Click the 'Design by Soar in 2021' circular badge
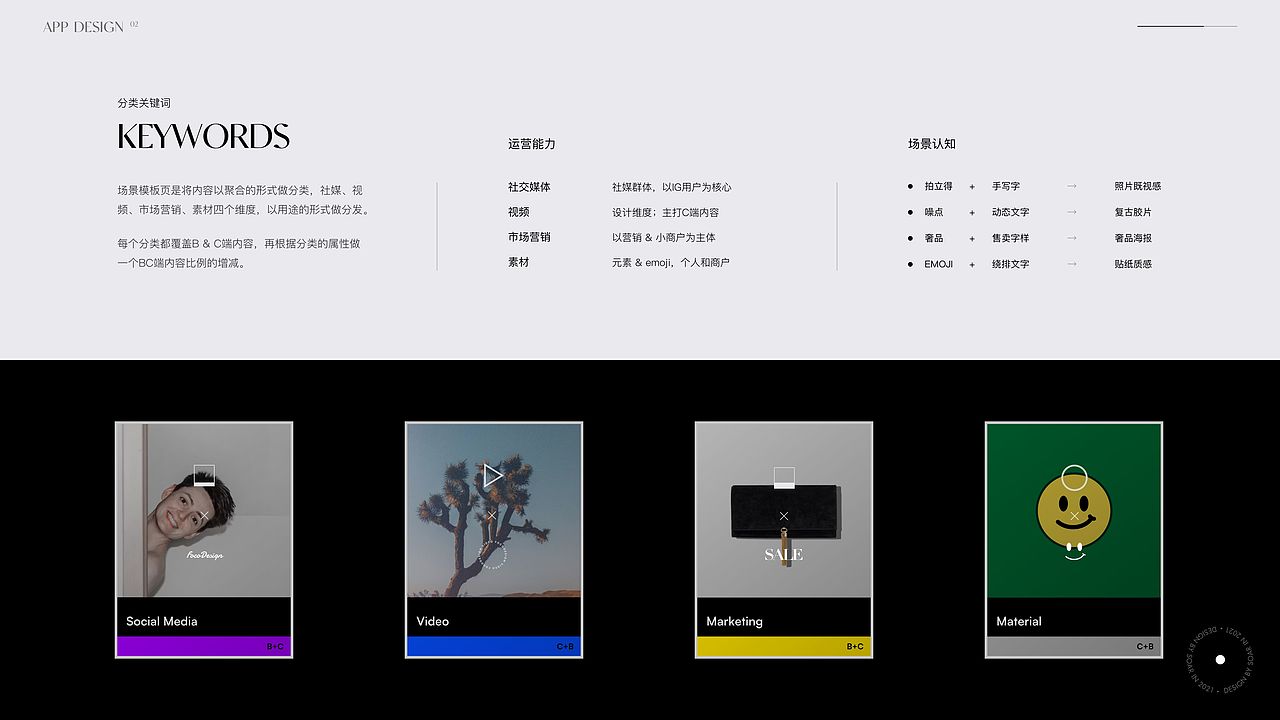The image size is (1280, 720). coord(1219,659)
